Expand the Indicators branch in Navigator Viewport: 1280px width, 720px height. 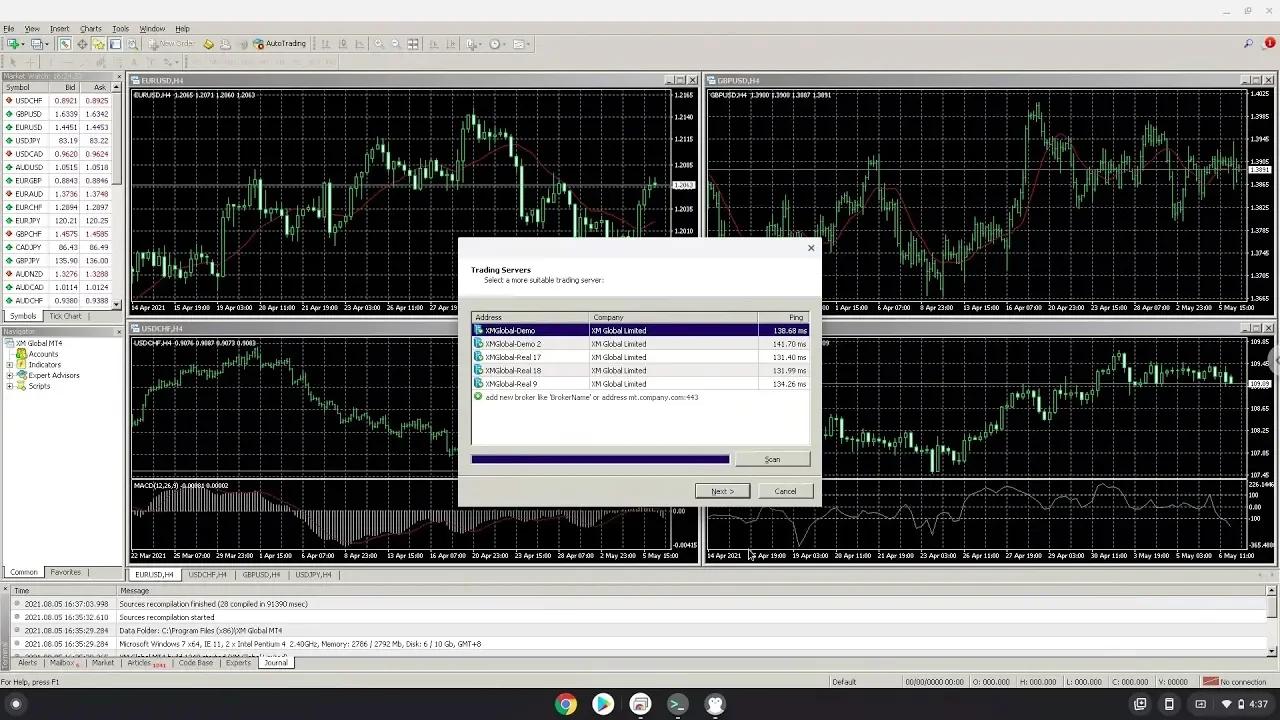pos(10,364)
